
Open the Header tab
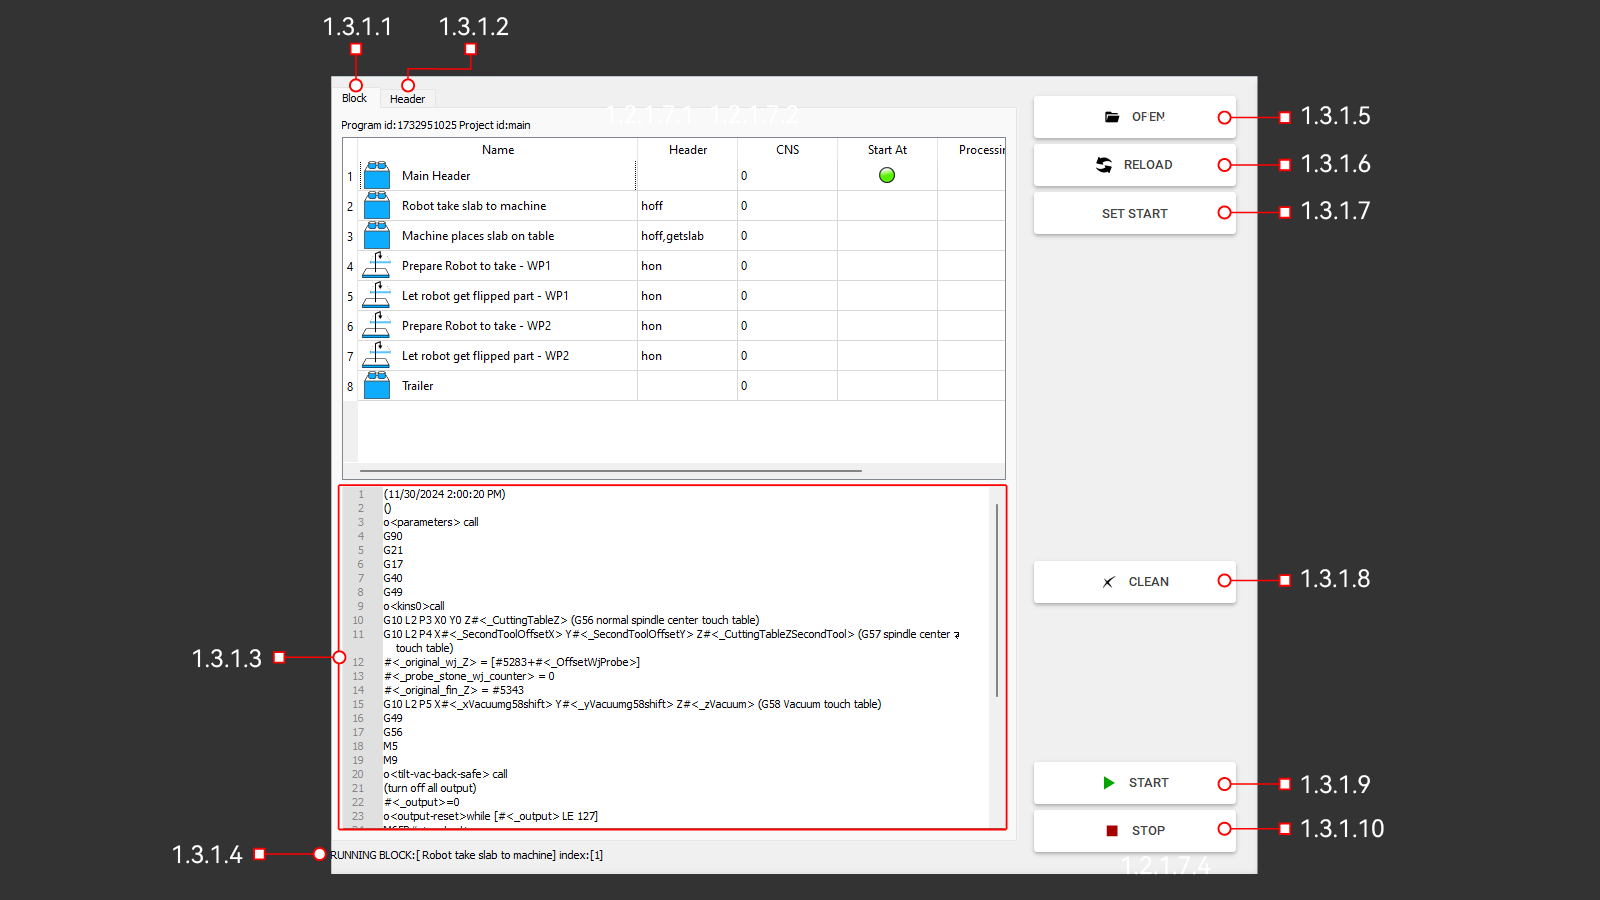407,99
